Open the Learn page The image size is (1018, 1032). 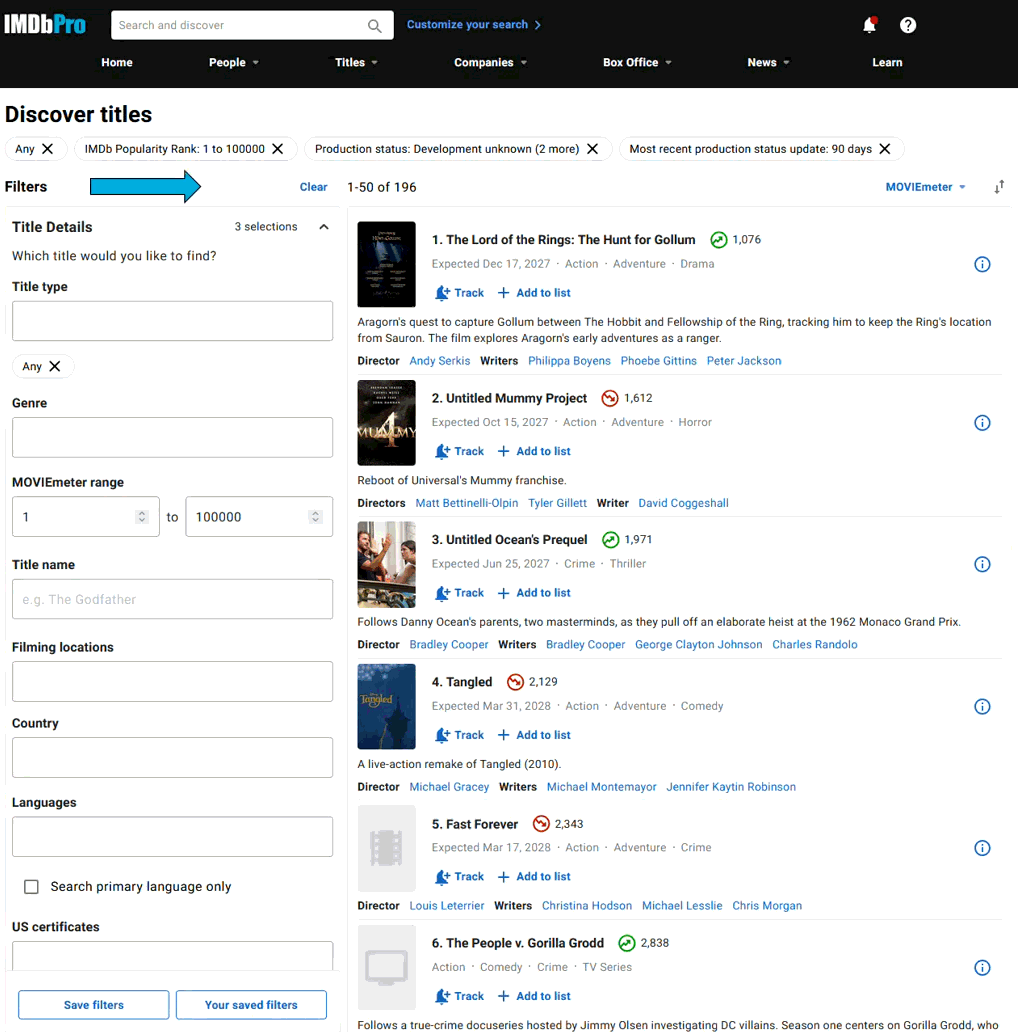pos(887,63)
